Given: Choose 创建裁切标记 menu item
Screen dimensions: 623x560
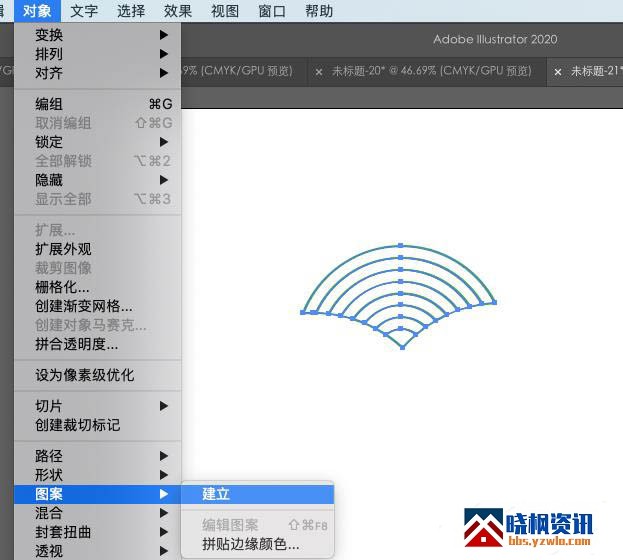Looking at the screenshot, I should tap(77, 425).
